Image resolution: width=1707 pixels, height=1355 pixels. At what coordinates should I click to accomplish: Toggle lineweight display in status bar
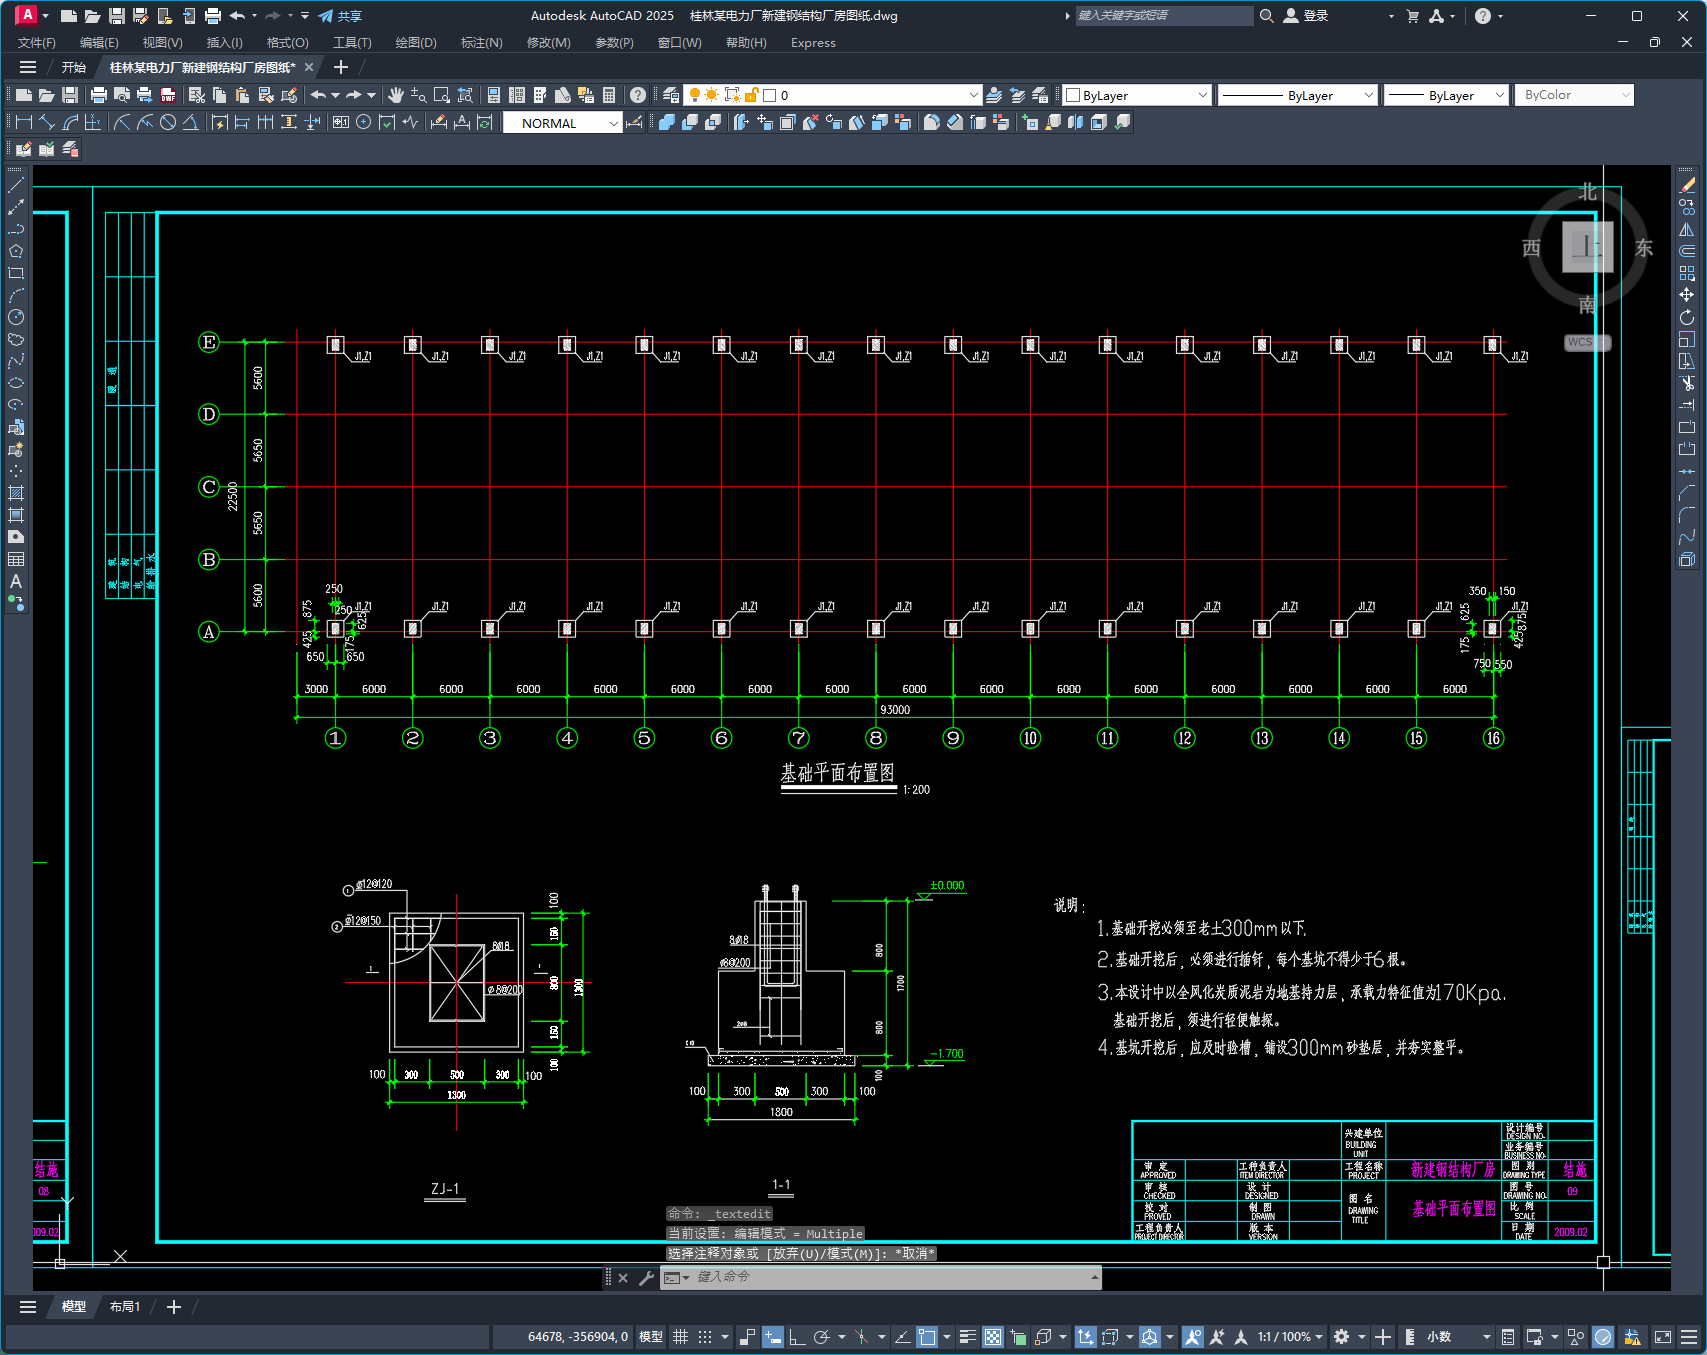click(967, 1337)
